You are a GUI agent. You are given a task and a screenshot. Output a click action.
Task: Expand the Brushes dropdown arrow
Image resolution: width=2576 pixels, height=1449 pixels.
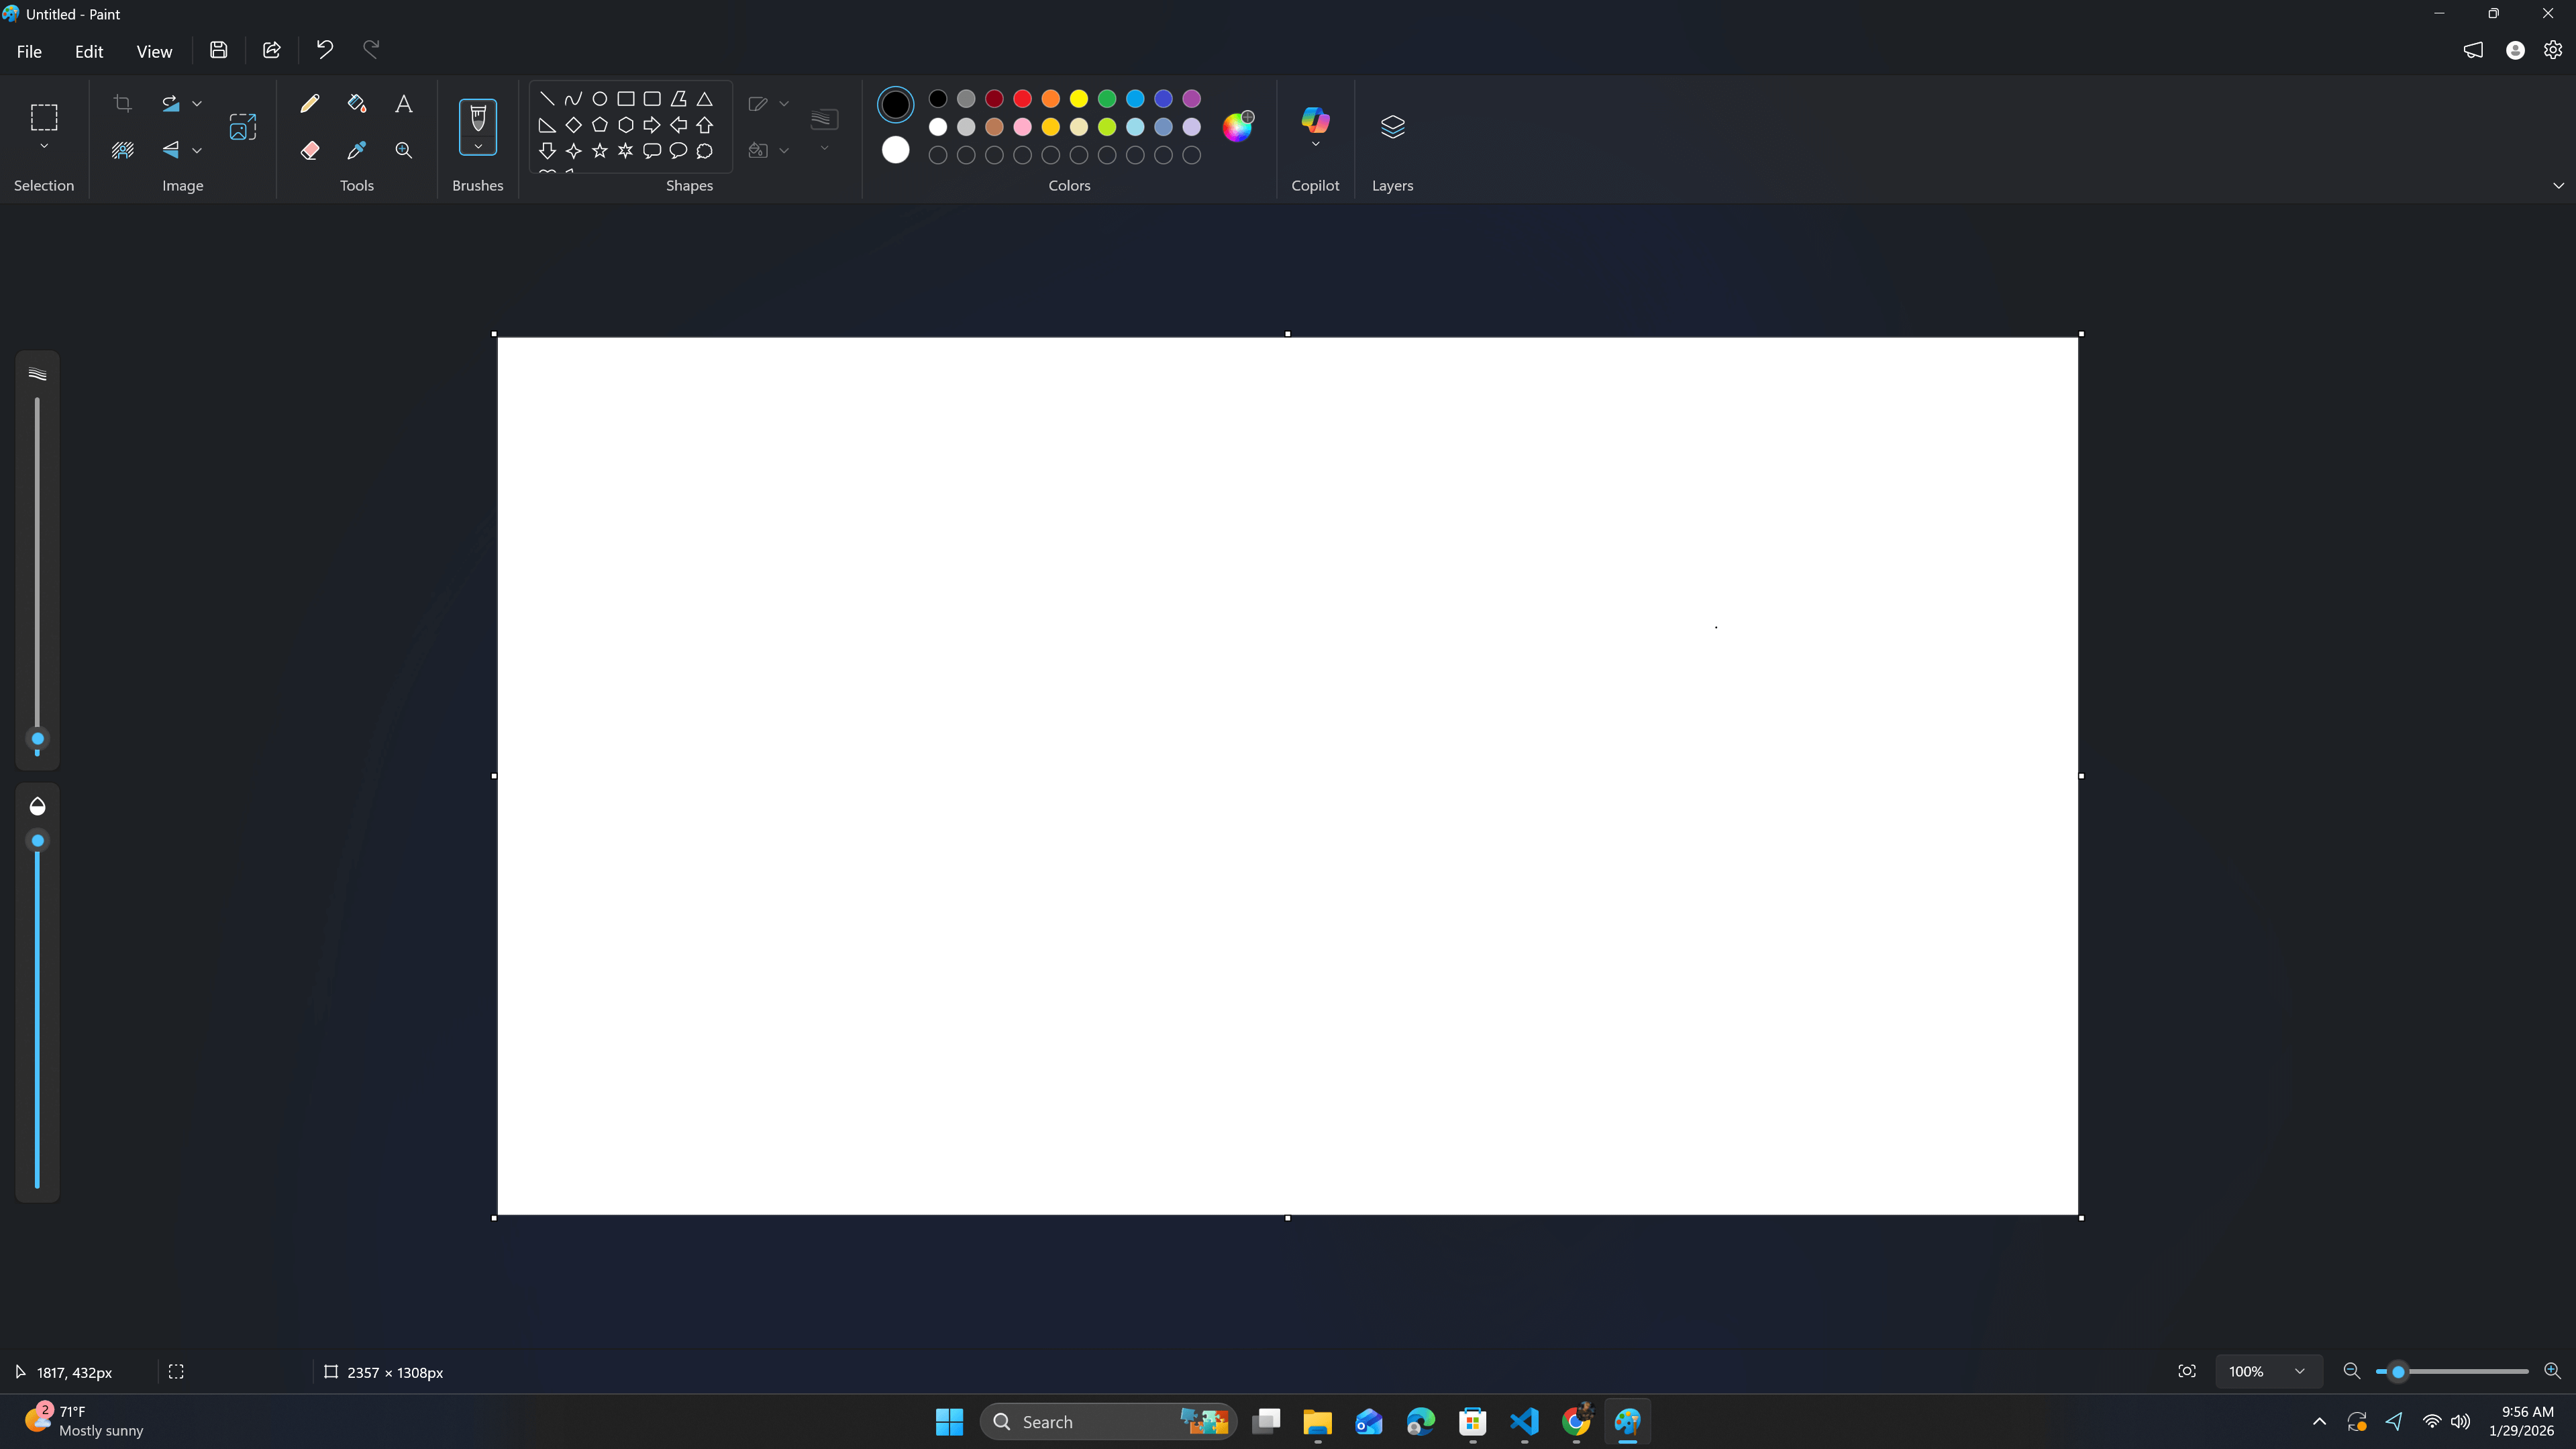click(x=478, y=147)
